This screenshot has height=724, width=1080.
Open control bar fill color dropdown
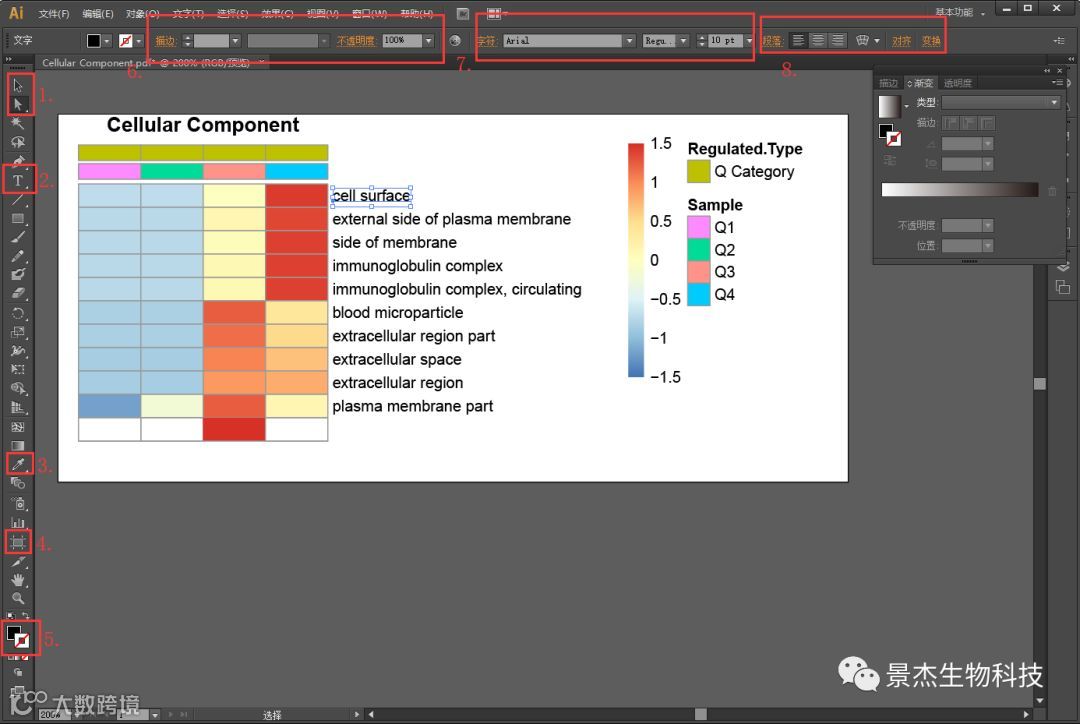point(107,41)
